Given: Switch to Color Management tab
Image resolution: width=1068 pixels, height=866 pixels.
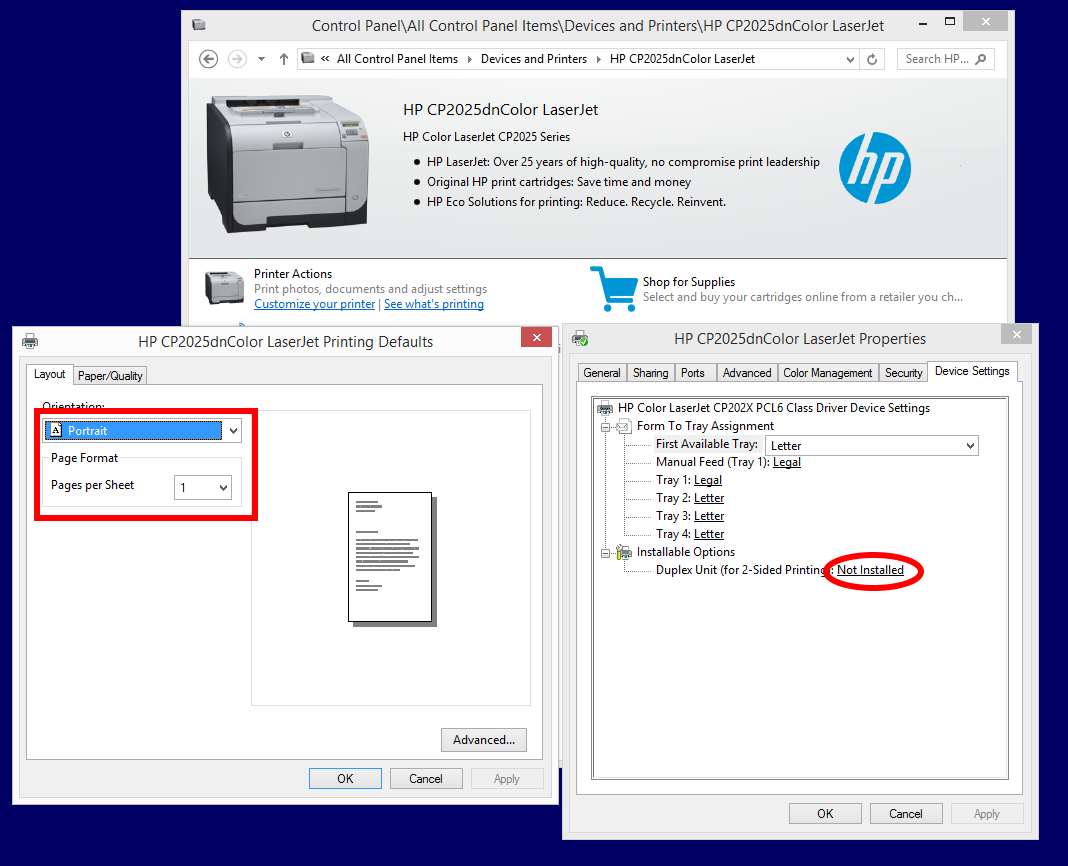Looking at the screenshot, I should coord(828,373).
